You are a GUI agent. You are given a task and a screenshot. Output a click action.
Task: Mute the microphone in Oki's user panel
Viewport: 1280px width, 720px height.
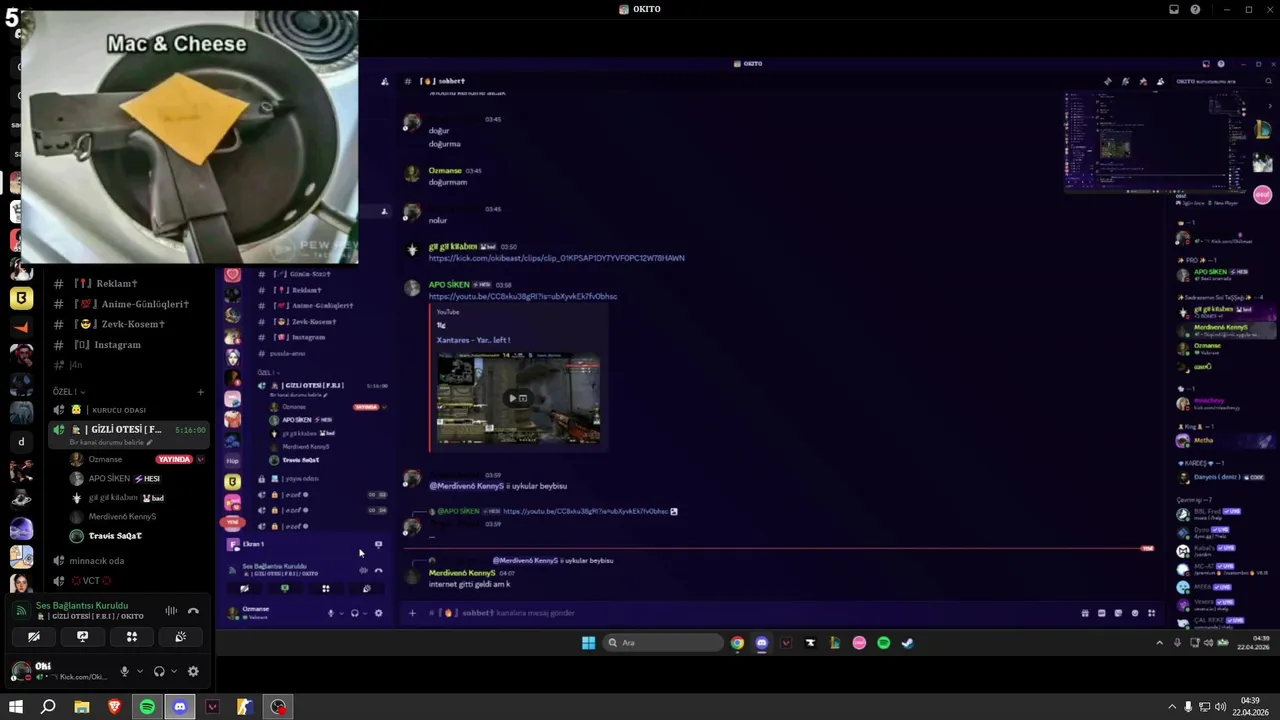[x=124, y=672]
